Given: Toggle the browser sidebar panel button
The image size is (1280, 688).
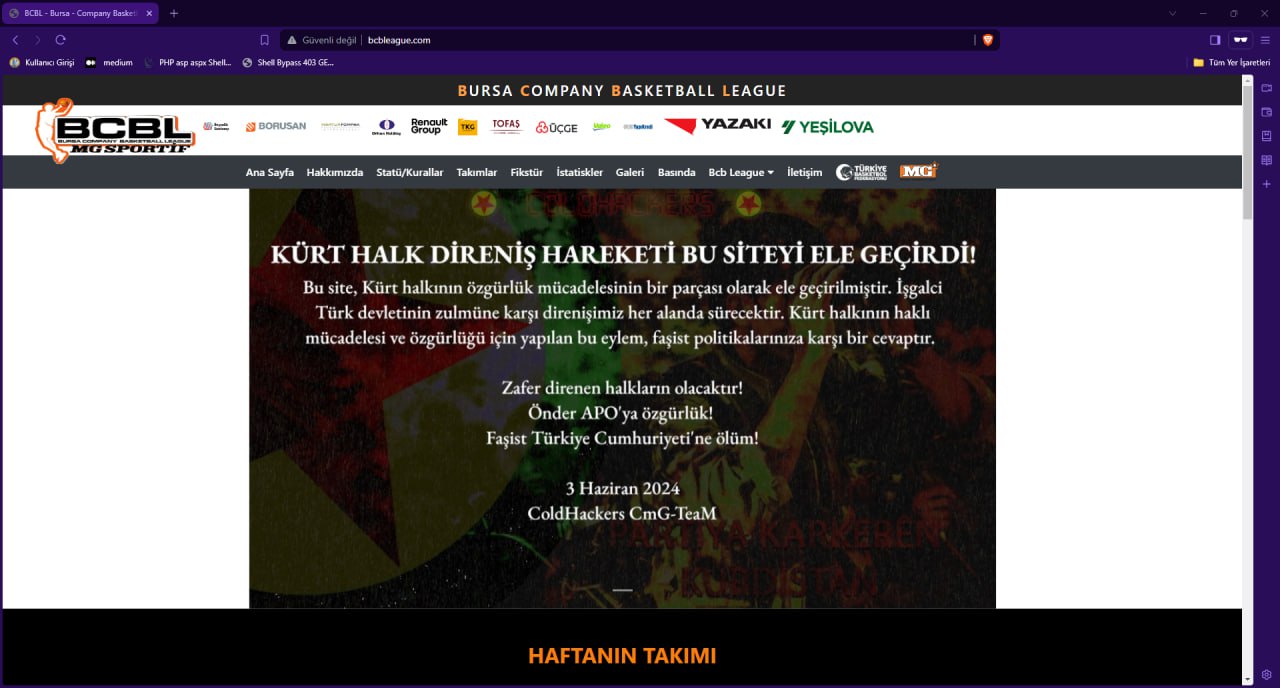Looking at the screenshot, I should 1215,40.
